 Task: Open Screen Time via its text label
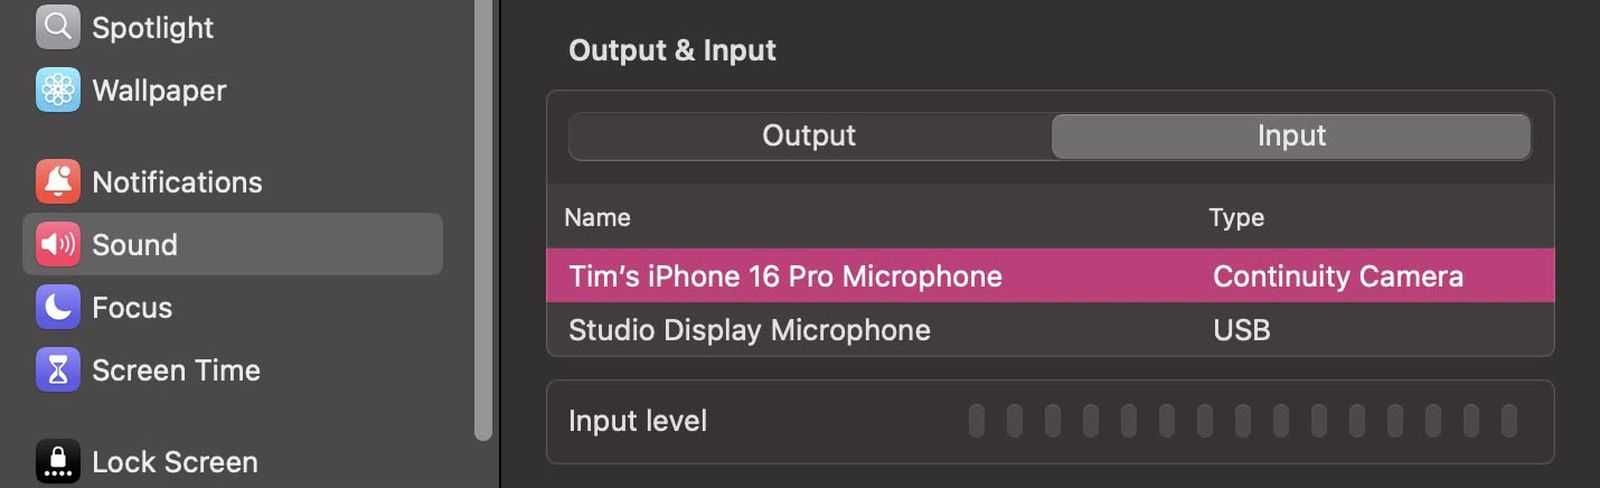pos(176,370)
